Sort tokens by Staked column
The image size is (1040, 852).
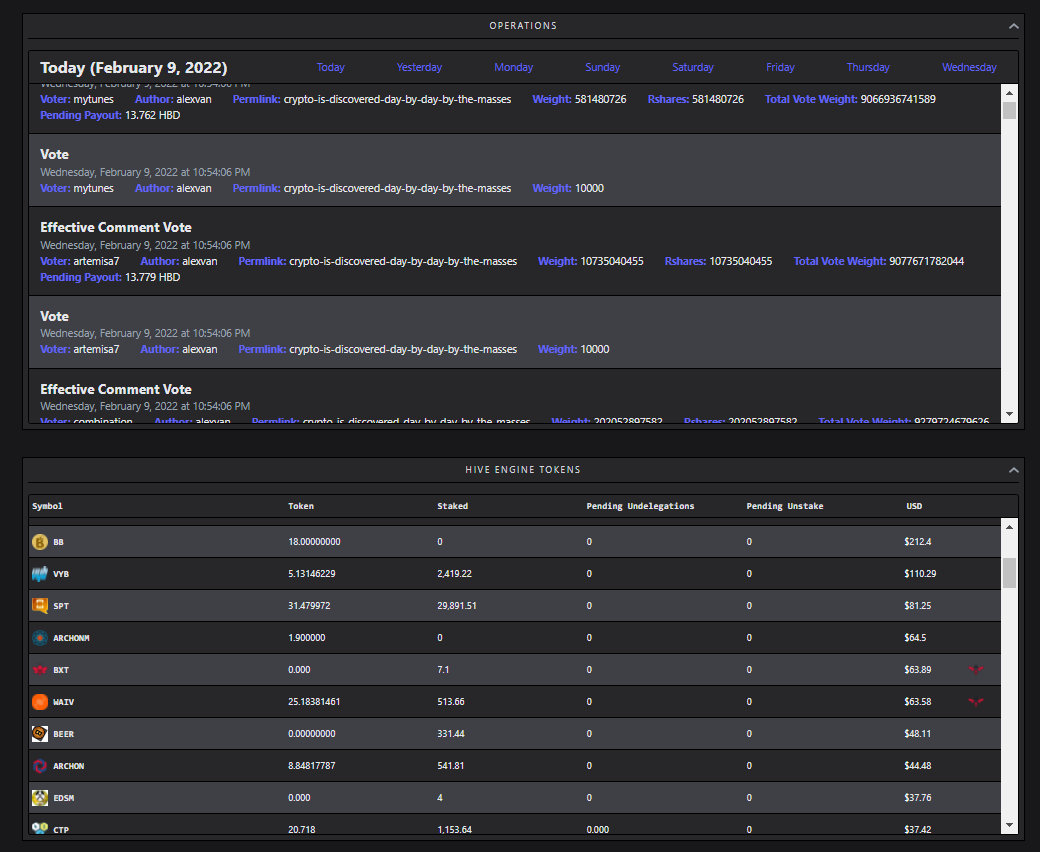click(452, 506)
